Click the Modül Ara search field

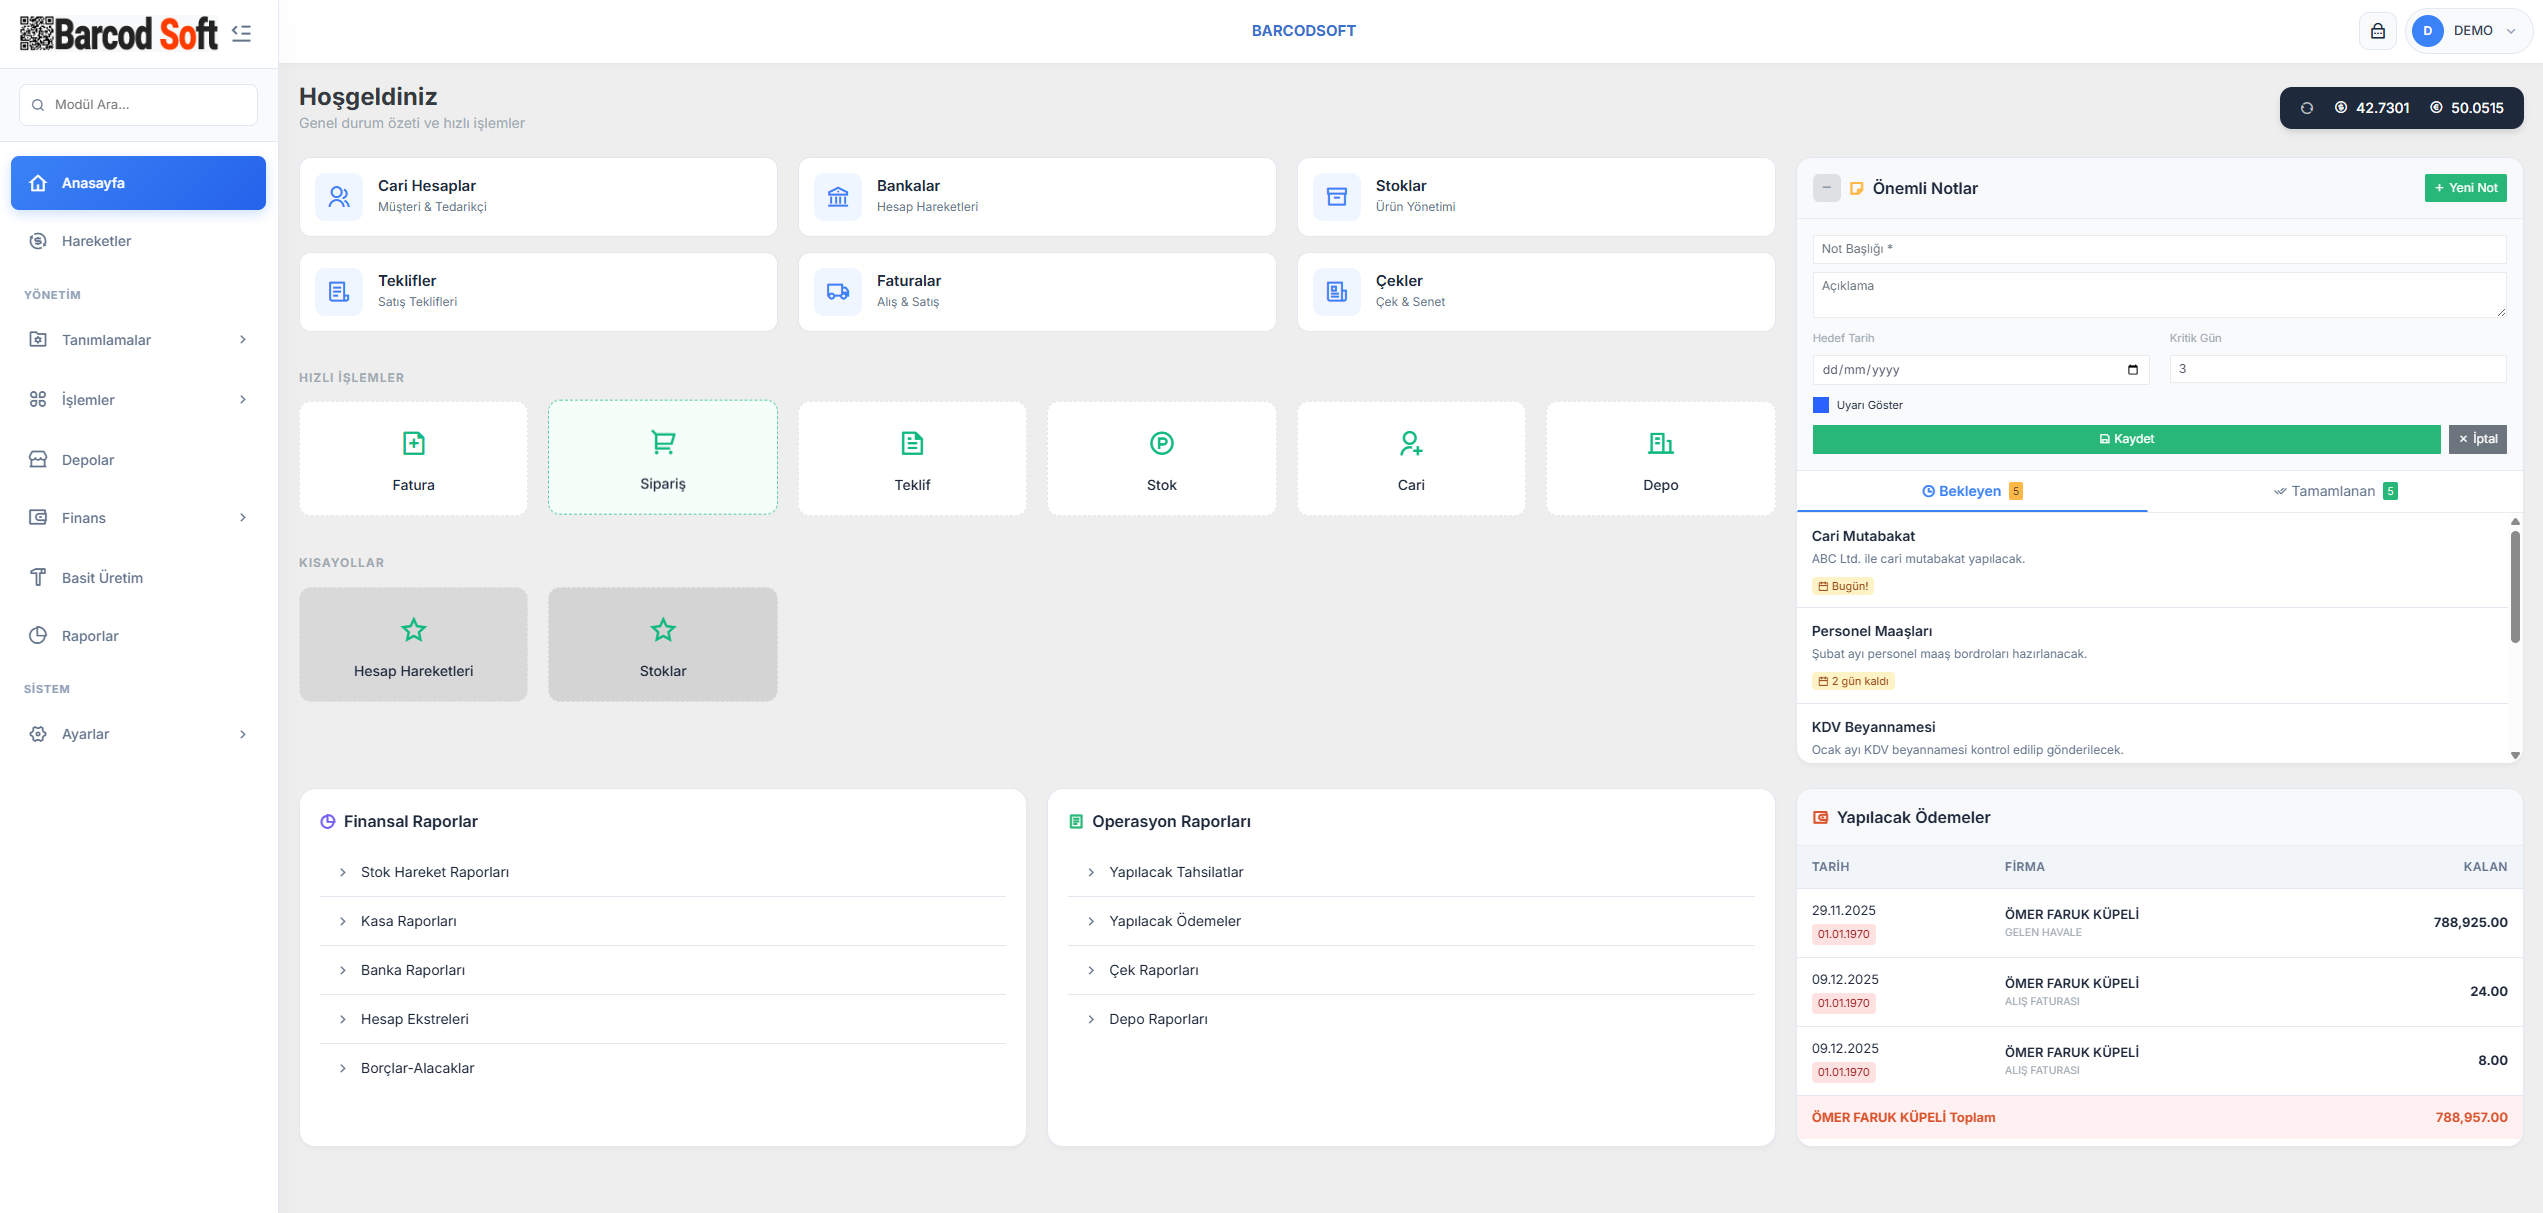[x=140, y=105]
